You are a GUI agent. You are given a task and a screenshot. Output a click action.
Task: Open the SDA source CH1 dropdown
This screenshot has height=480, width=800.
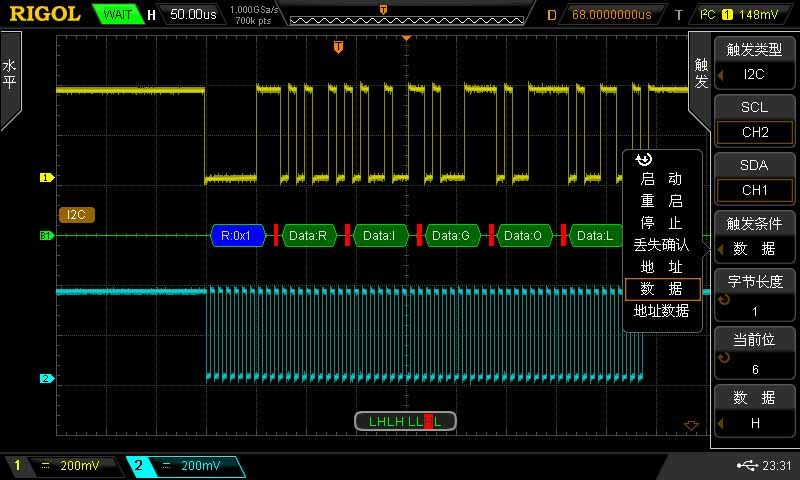(x=754, y=190)
